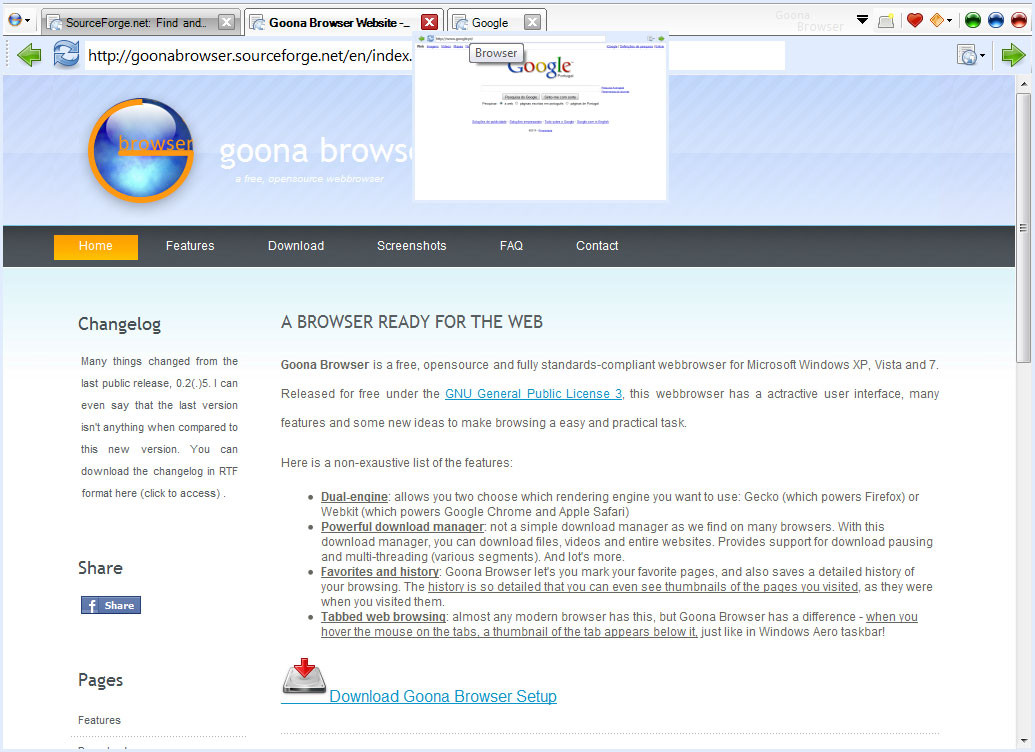Screen dimensions: 1035x752
Task: Reload the page with the refresh icon
Action: pyautogui.click(x=65, y=54)
